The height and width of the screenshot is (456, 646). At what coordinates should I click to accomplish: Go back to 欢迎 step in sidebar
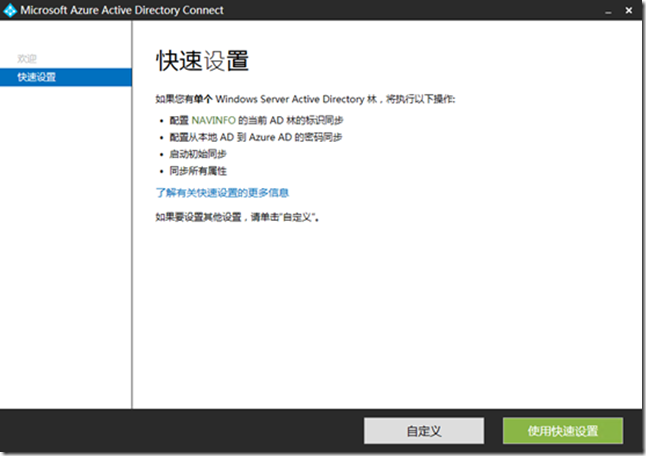[x=27, y=58]
